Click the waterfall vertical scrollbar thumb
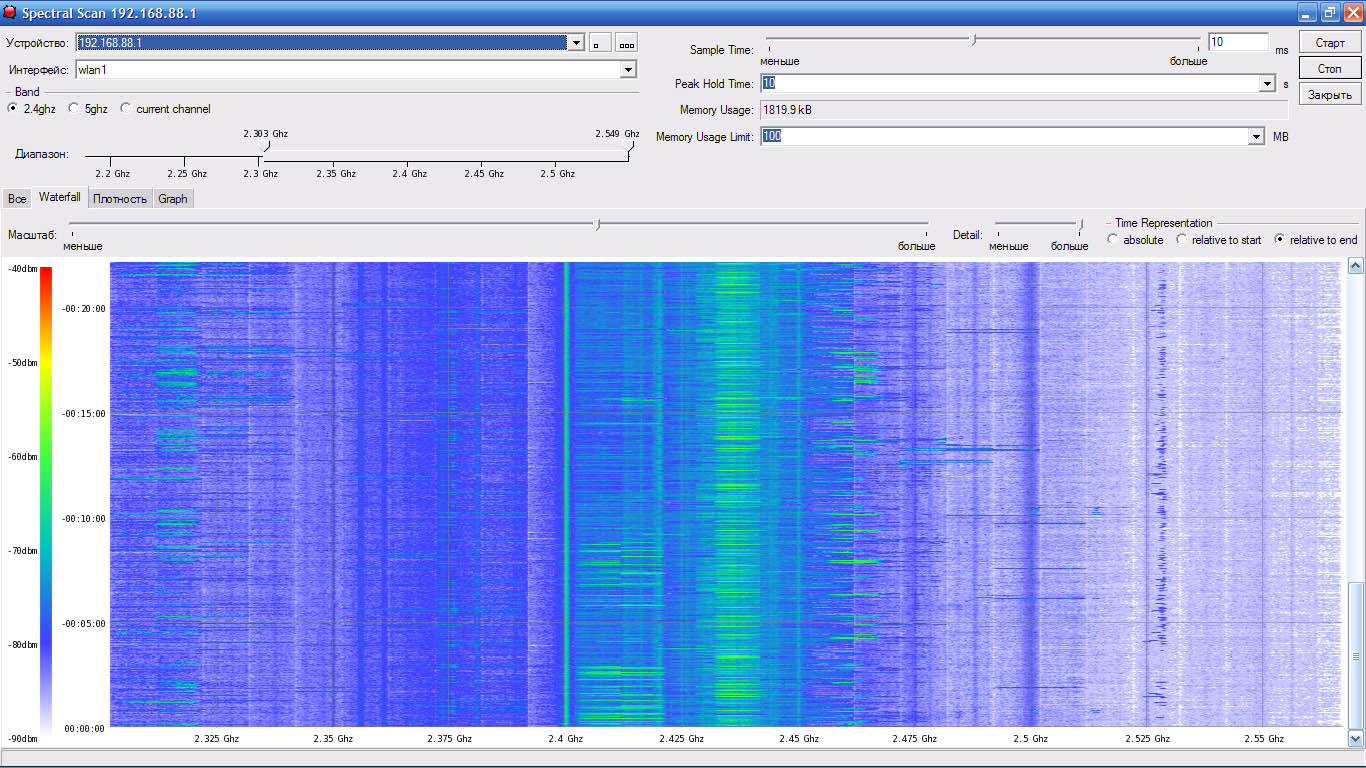The height and width of the screenshot is (768, 1366). pos(1356,655)
